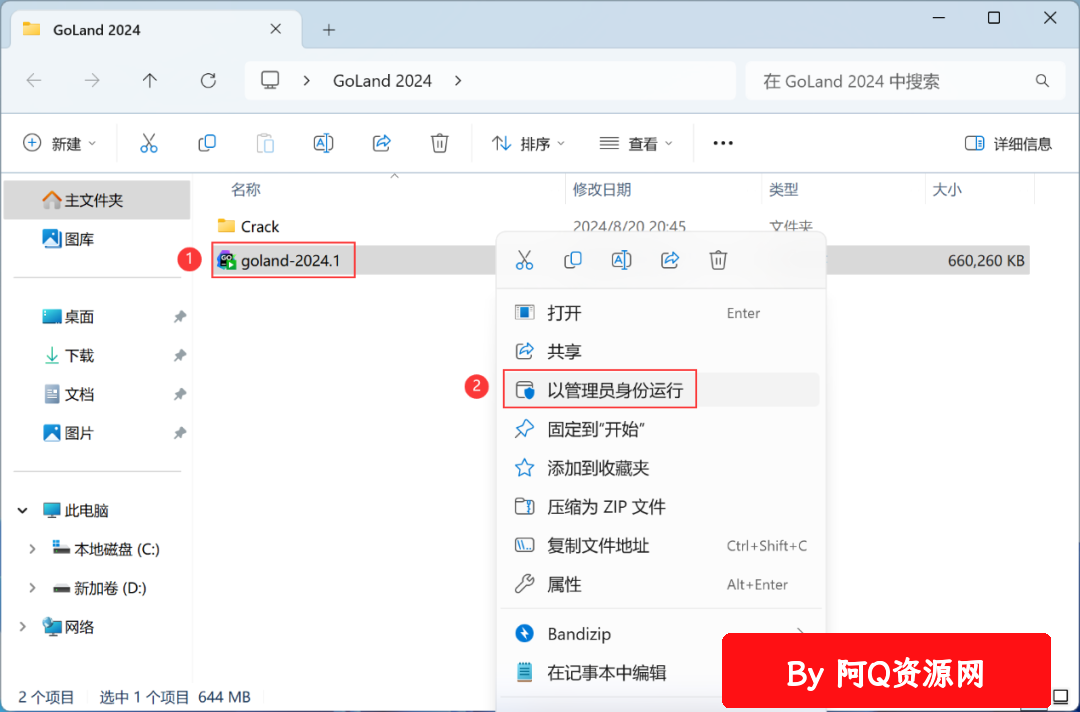Sort by the 类型 column header
The height and width of the screenshot is (712, 1080).
pyautogui.click(x=784, y=189)
